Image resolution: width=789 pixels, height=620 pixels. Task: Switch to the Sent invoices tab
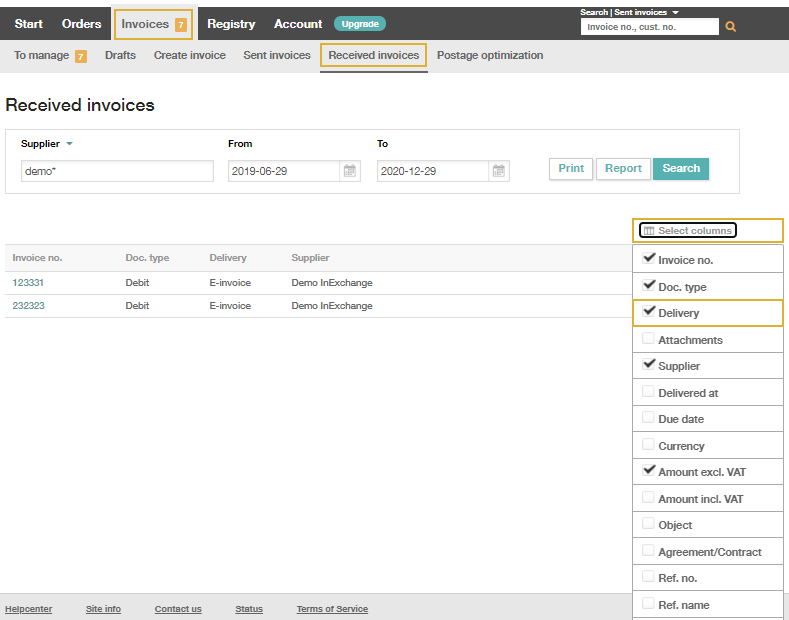tap(277, 55)
